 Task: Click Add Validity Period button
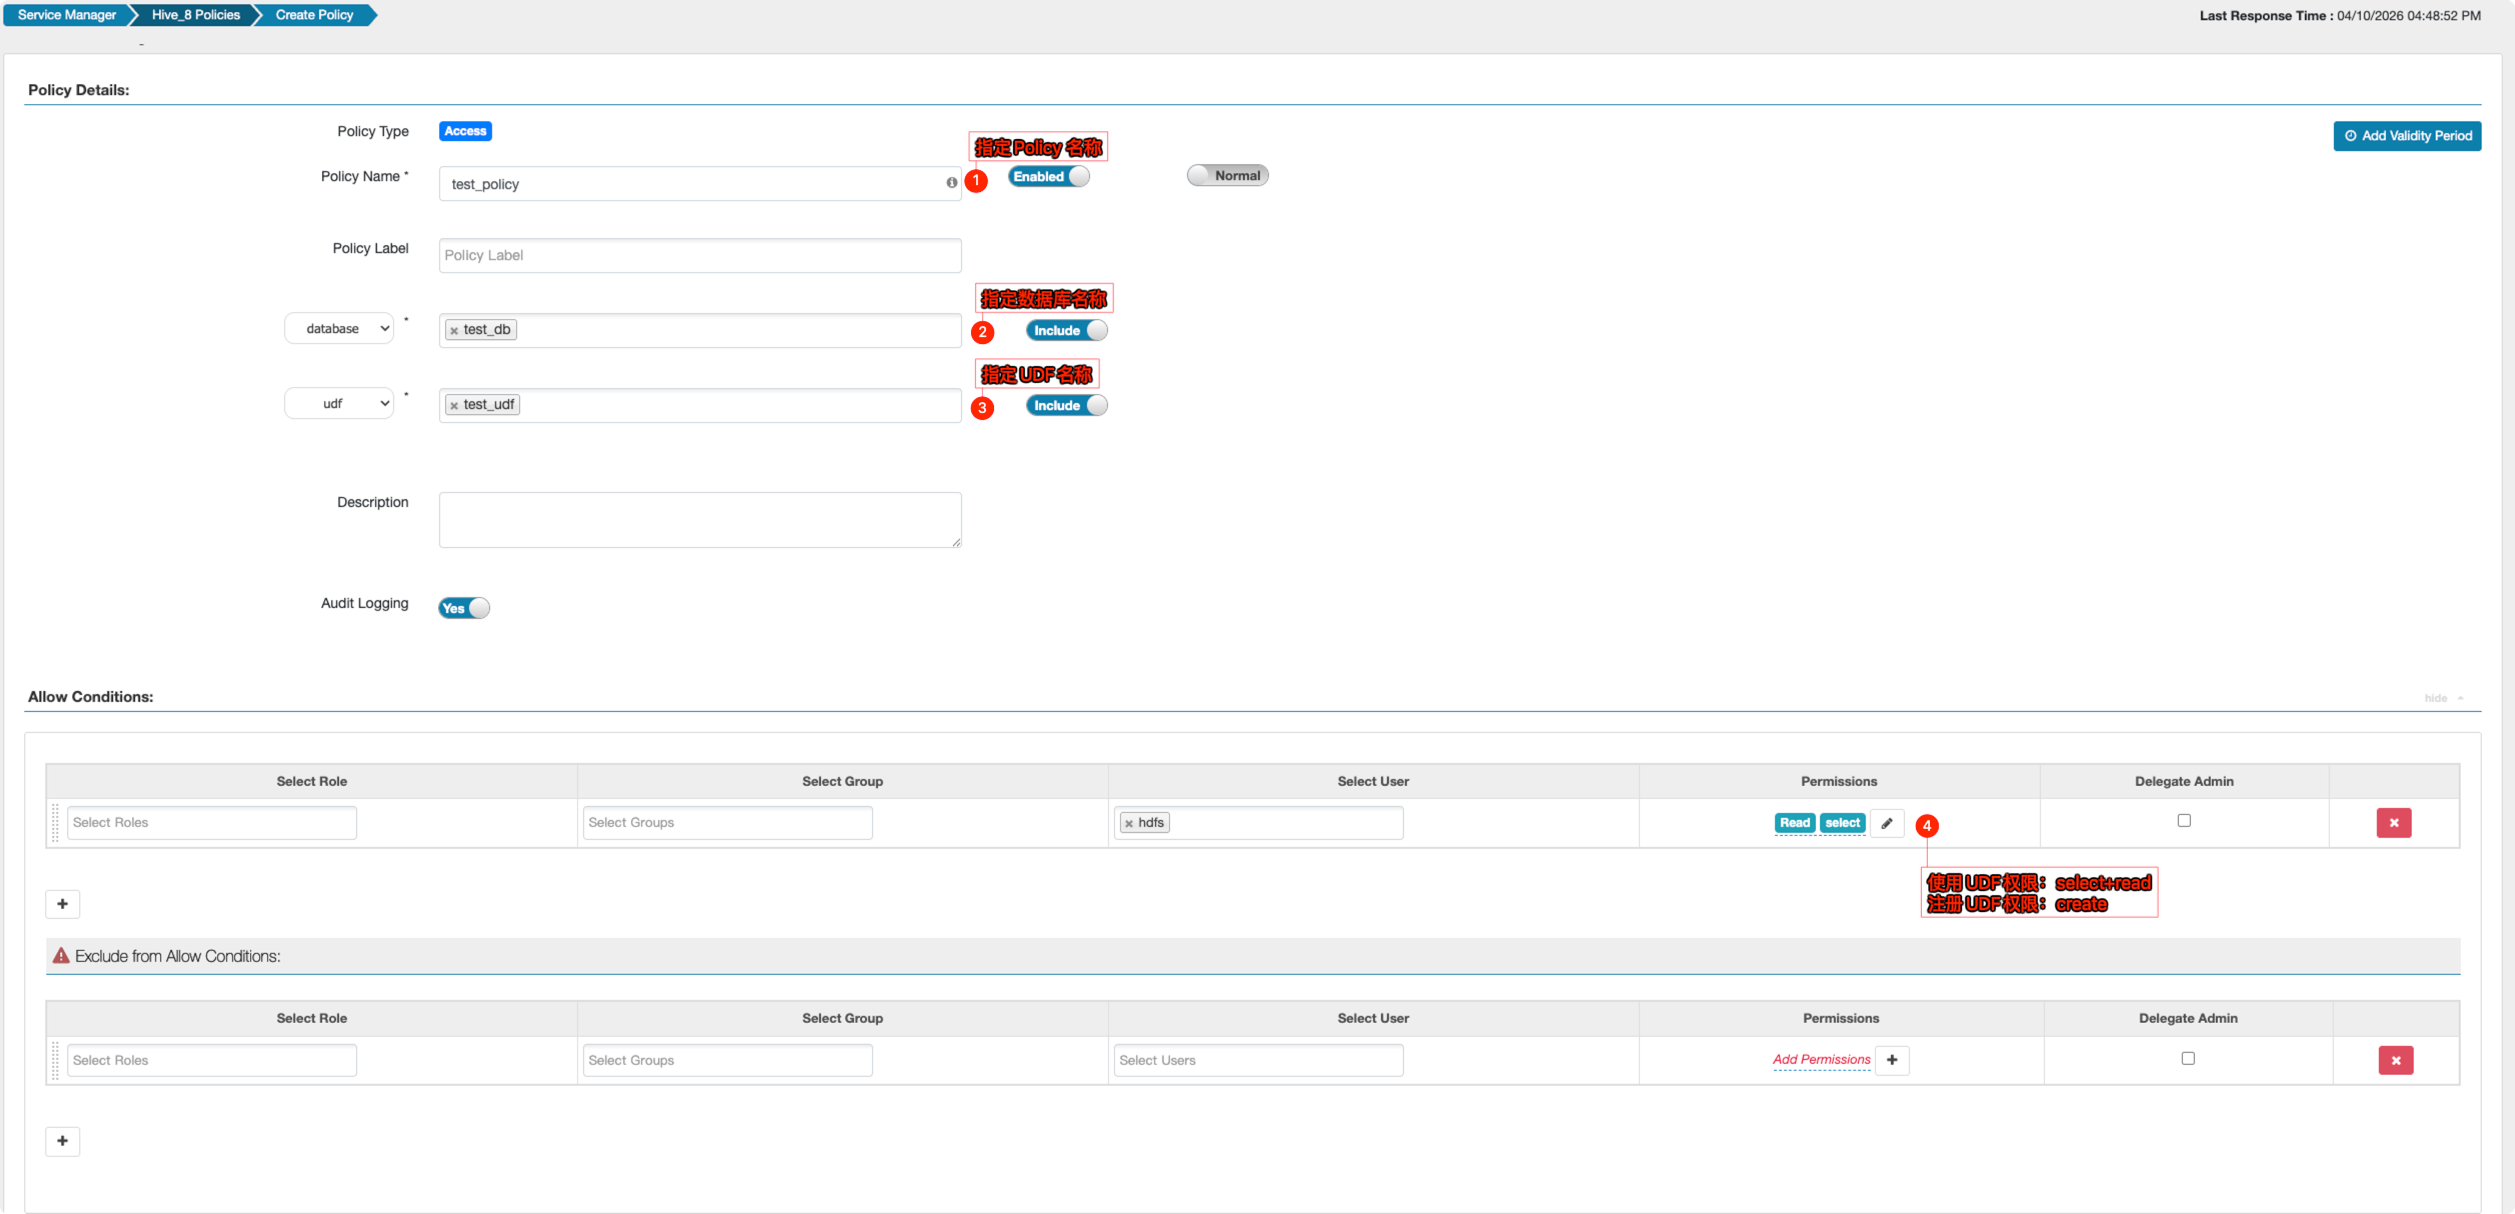[x=2406, y=136]
